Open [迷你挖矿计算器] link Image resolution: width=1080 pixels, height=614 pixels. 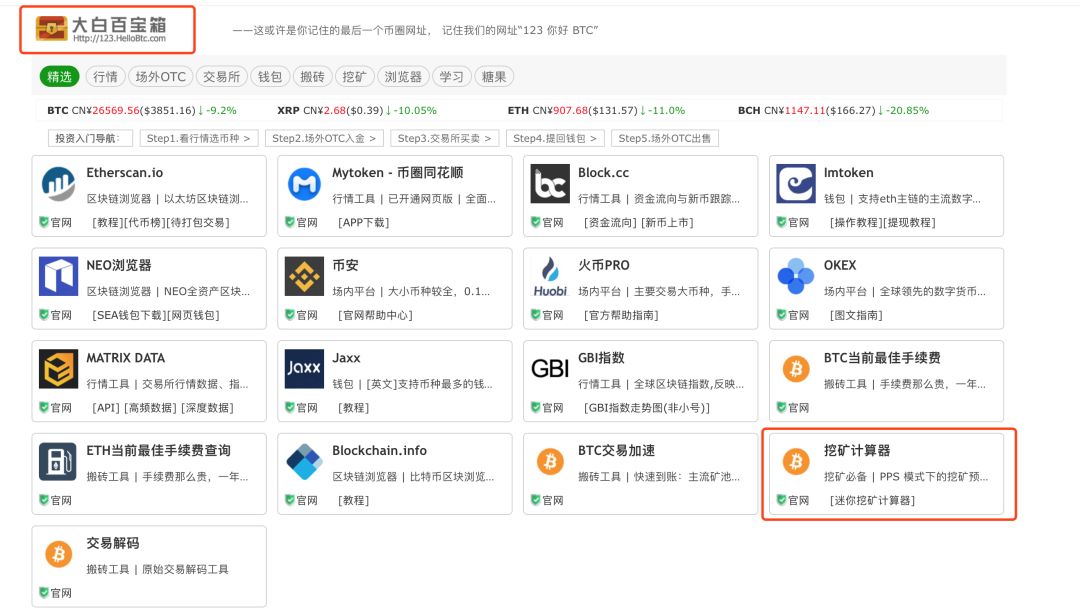click(872, 500)
